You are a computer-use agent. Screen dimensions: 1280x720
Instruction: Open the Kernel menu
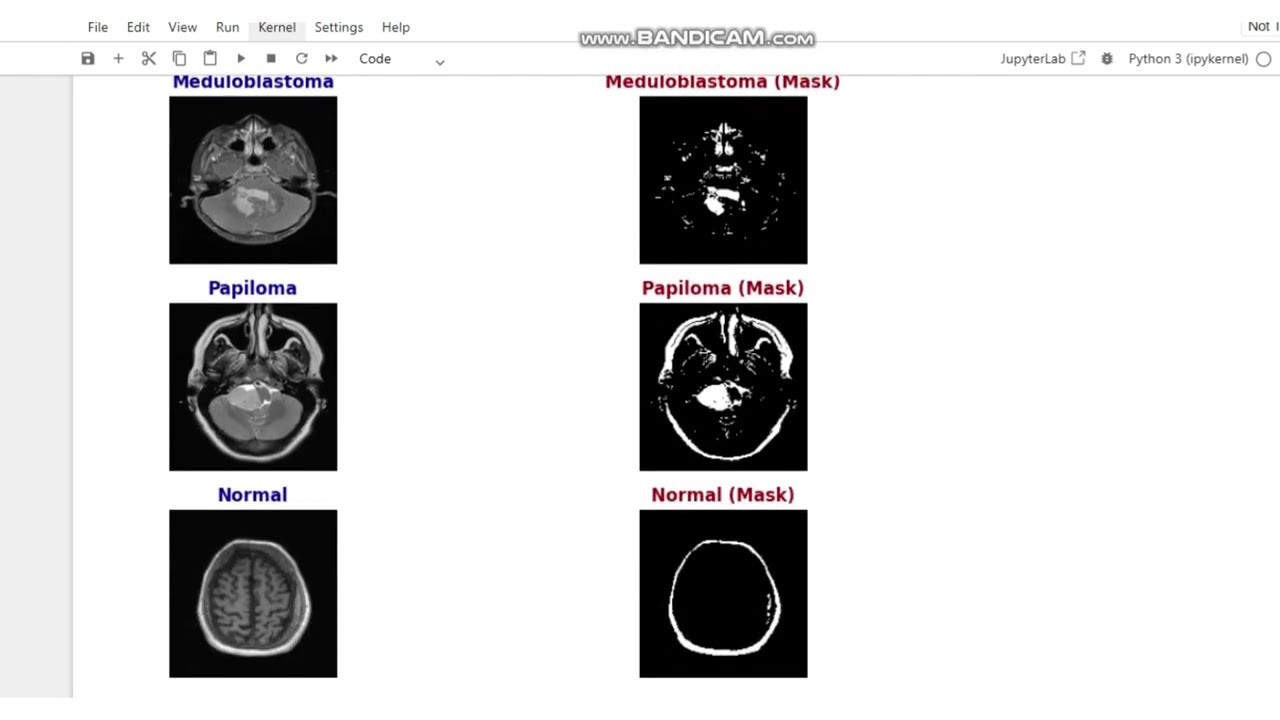coord(277,27)
